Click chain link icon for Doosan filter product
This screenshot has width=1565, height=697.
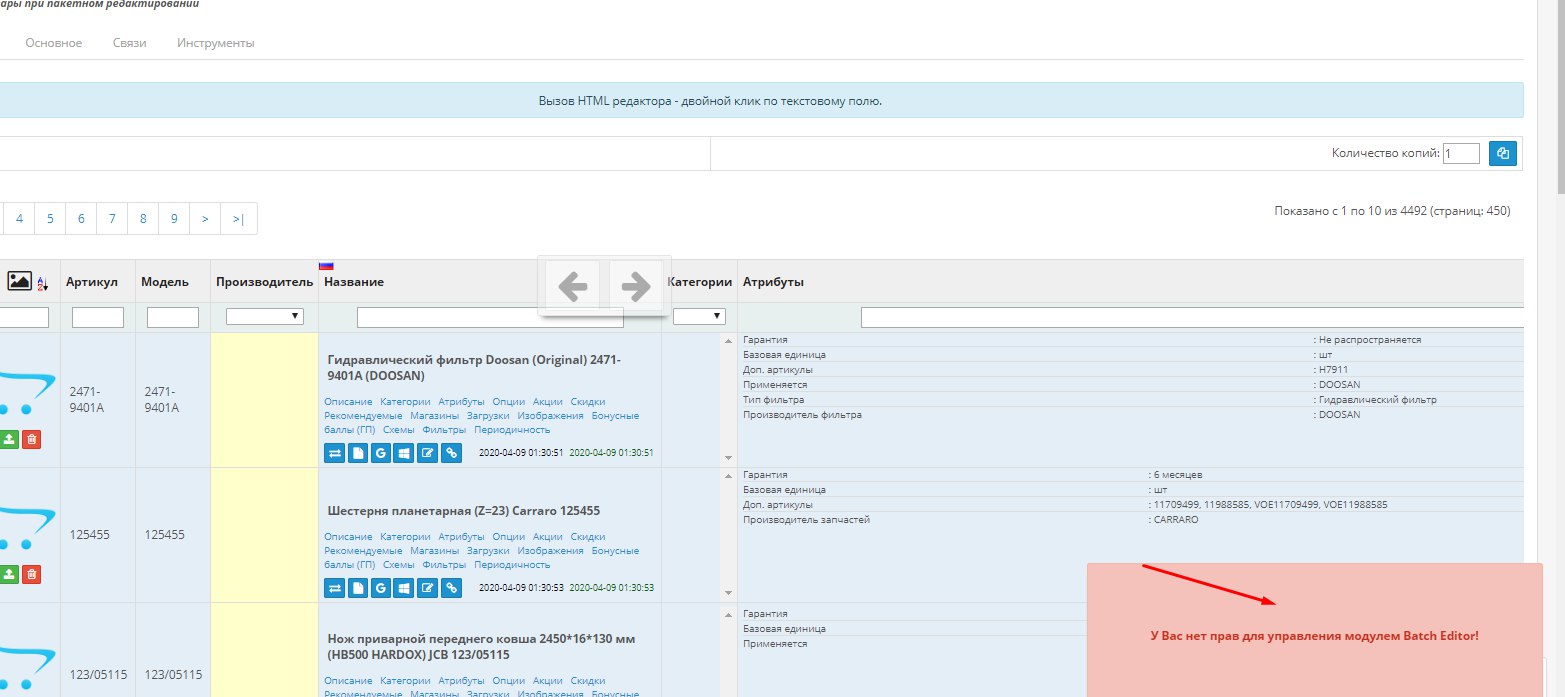click(451, 453)
